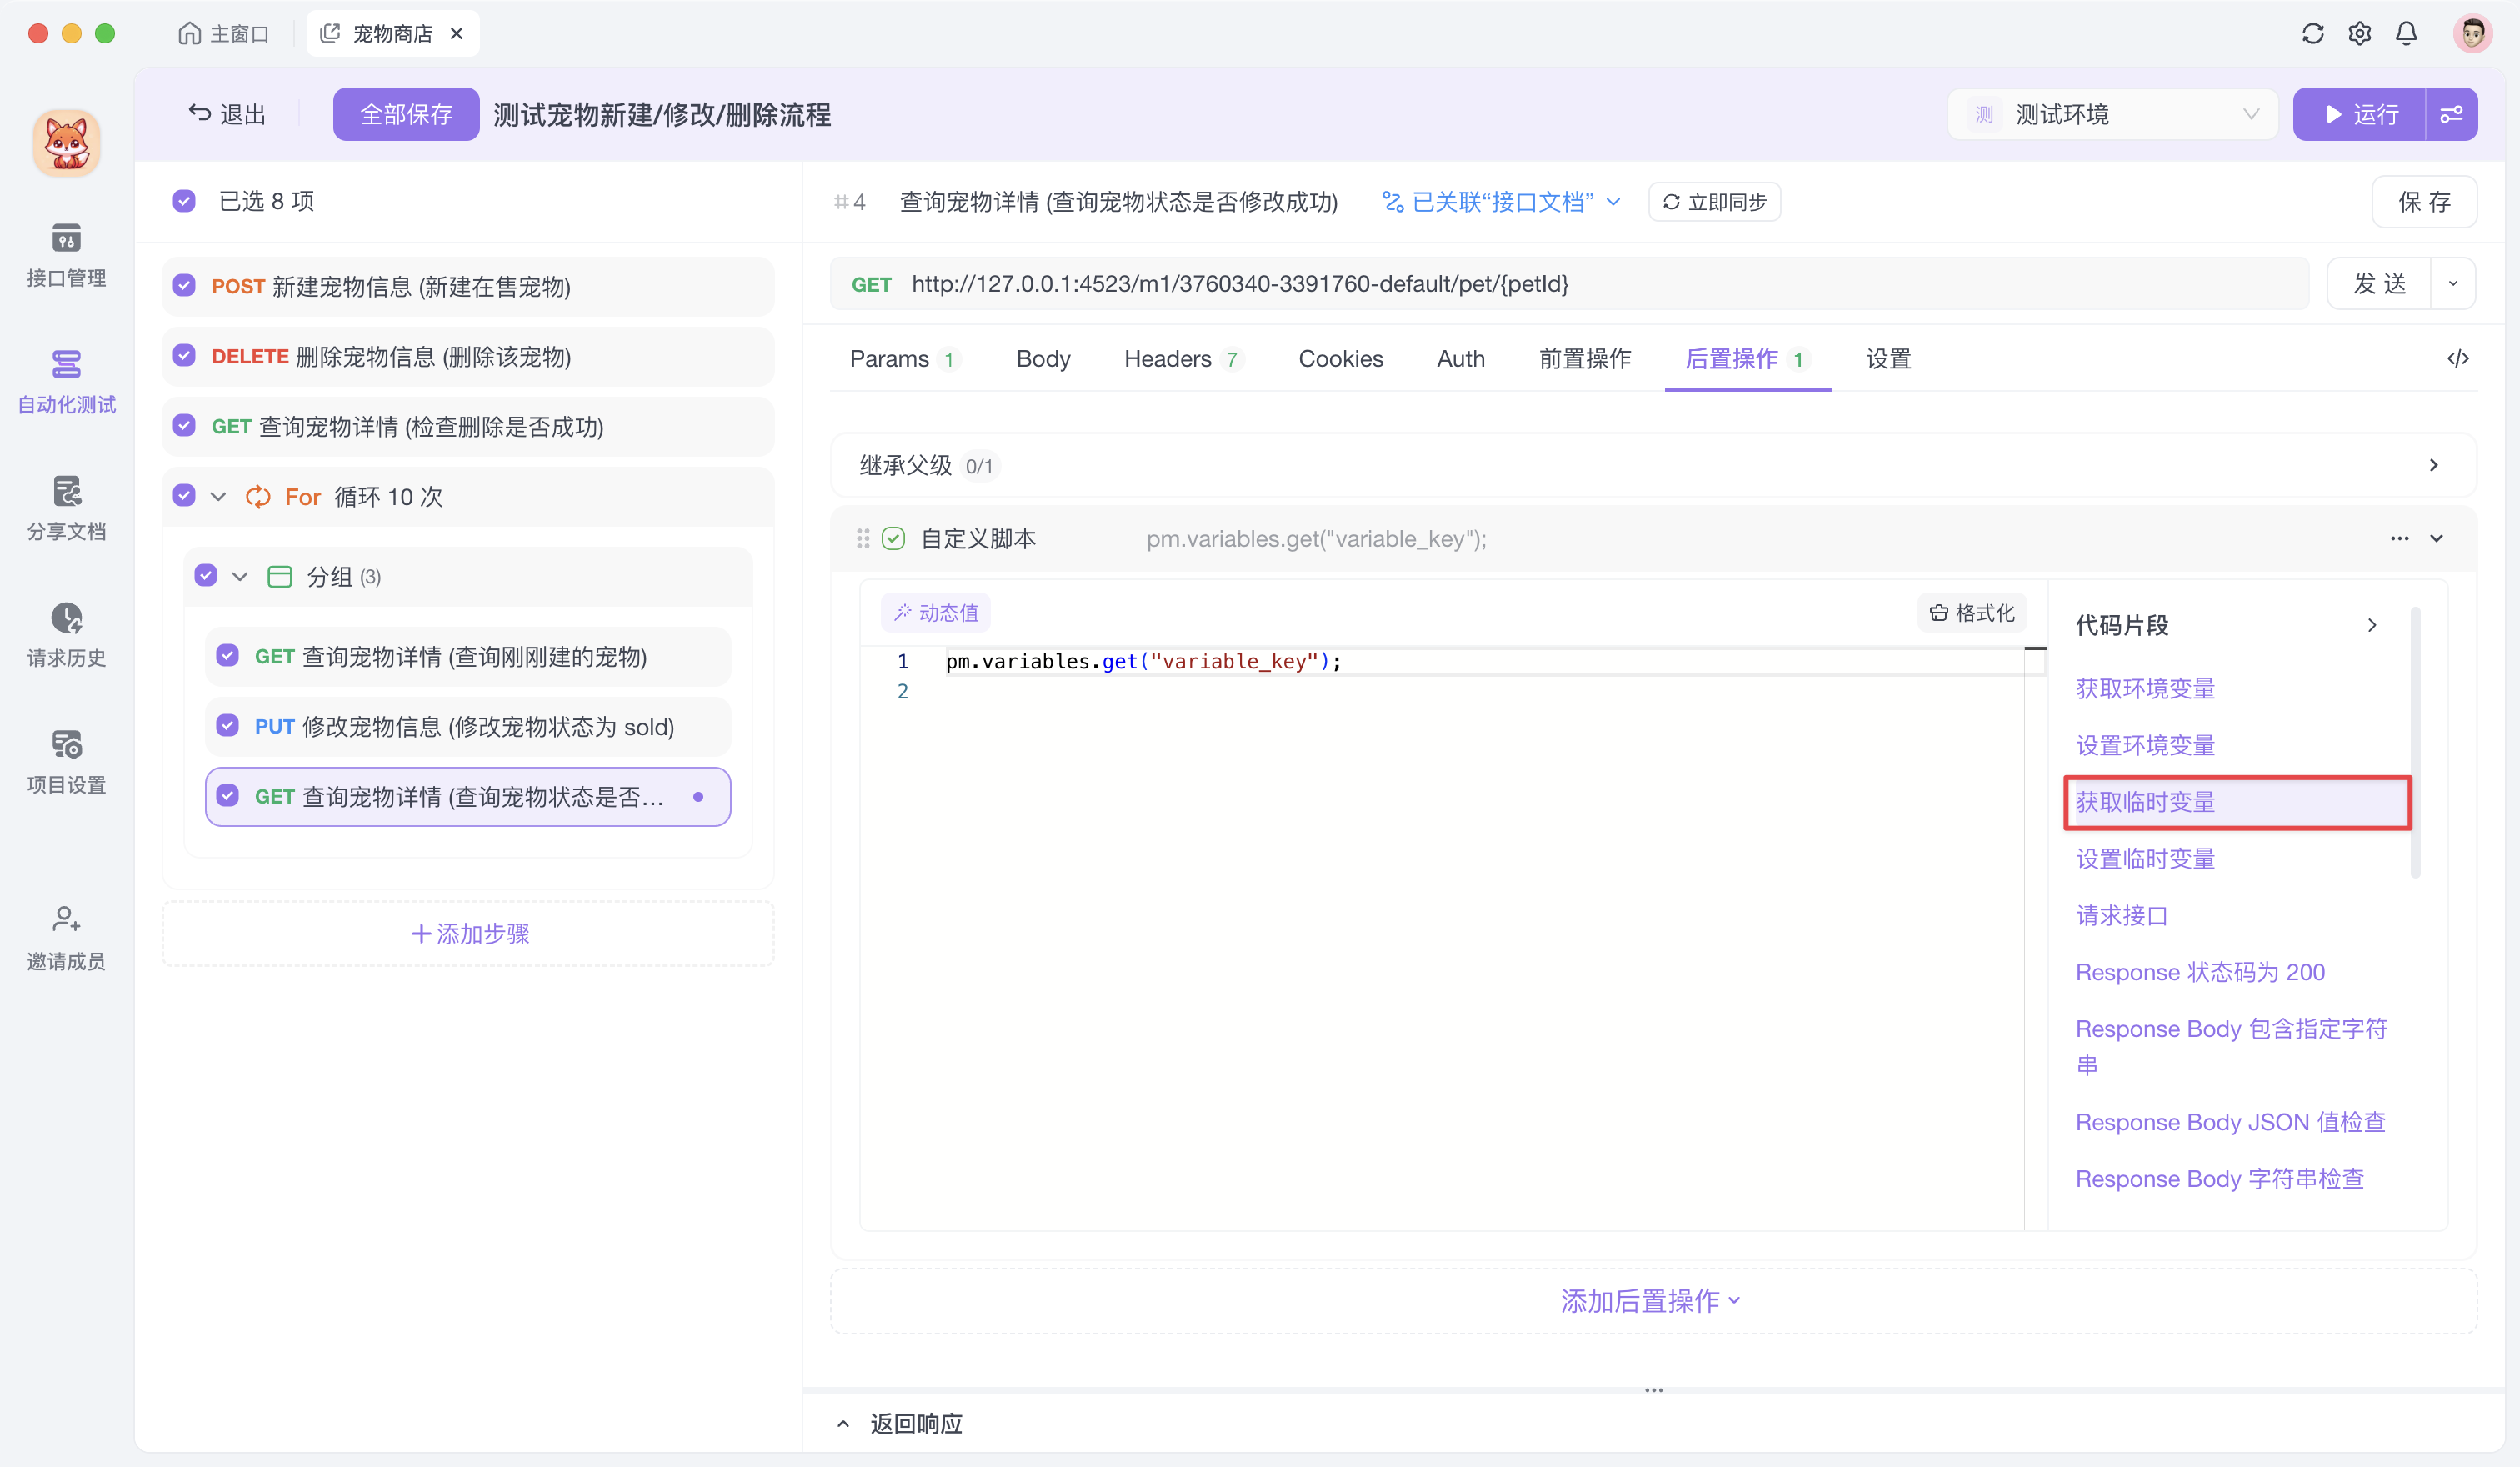
Task: Click the request URL input field
Action: pyautogui.click(x=1400, y=283)
